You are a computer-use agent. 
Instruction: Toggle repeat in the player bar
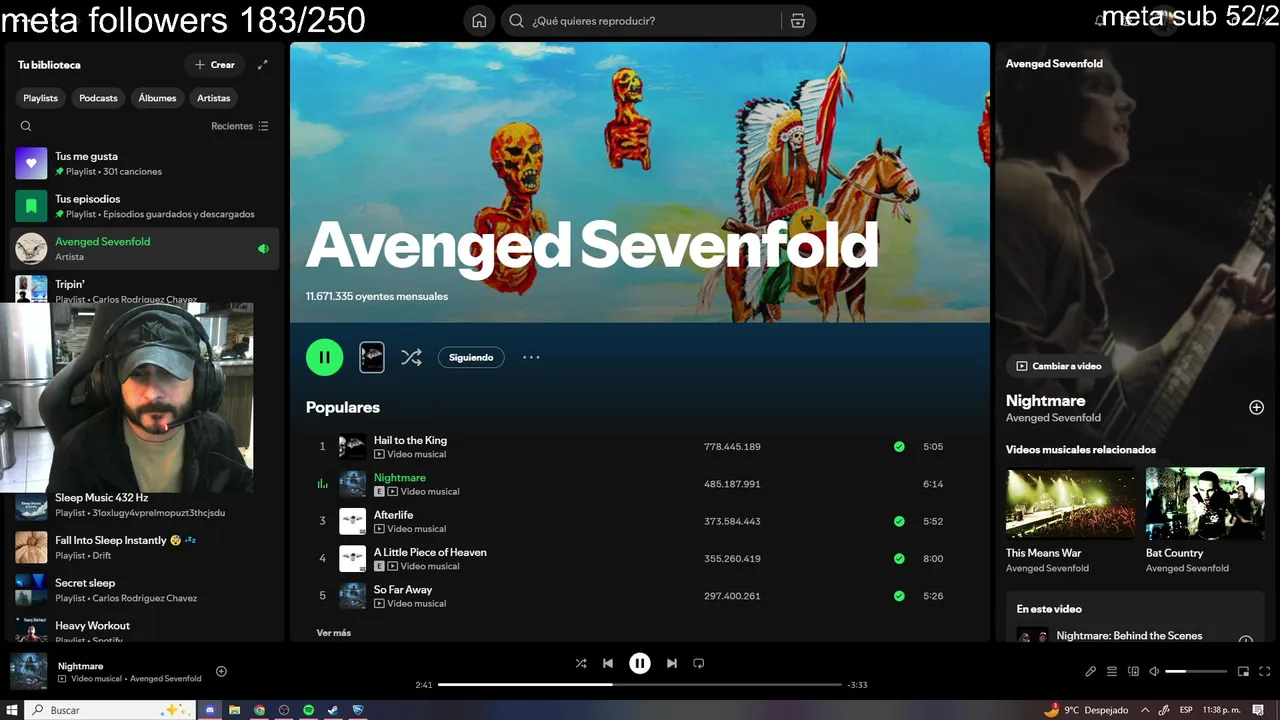tap(699, 663)
